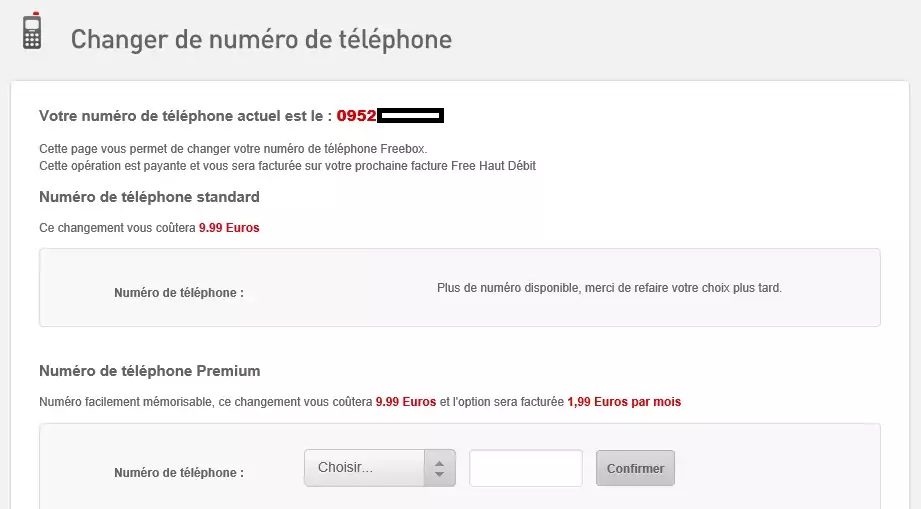Click the "Plus de numéro disponible" message
The image size is (921, 509).
tap(609, 288)
